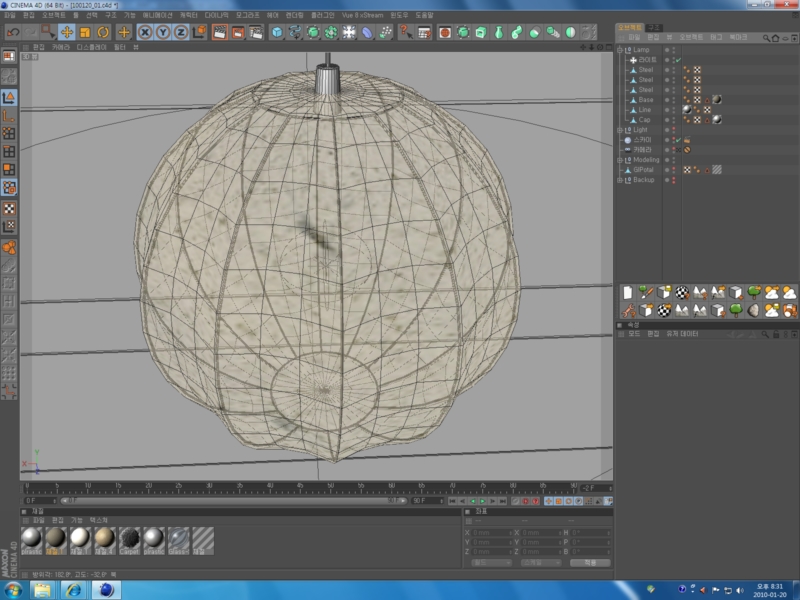The image size is (800, 600).
Task: Select the GIPotal object in the tree
Action: tap(643, 170)
